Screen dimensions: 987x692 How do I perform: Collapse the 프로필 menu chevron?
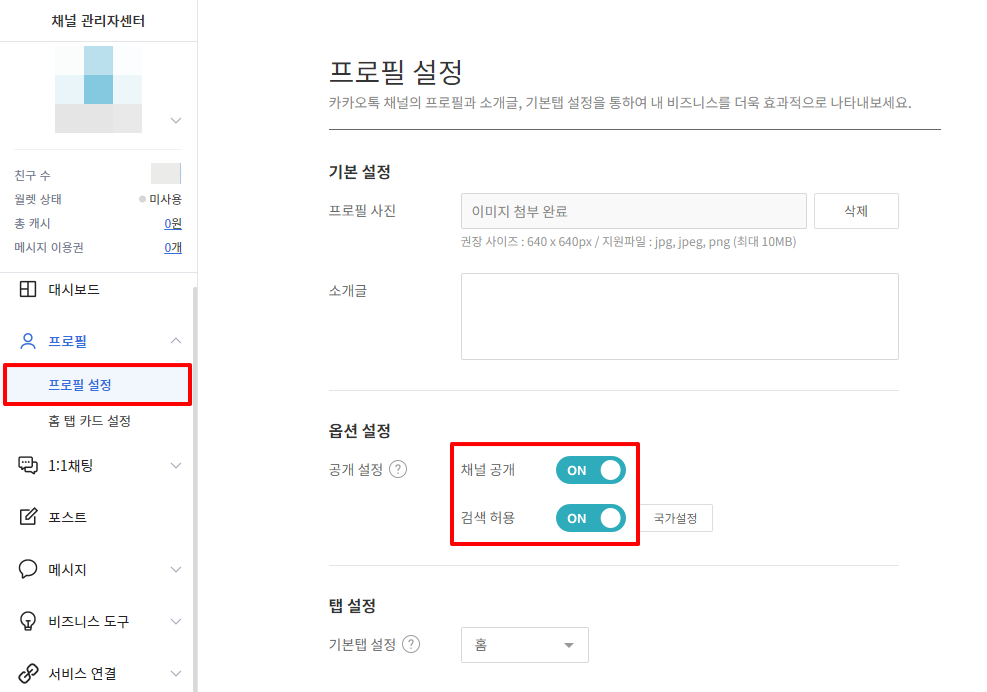click(176, 341)
